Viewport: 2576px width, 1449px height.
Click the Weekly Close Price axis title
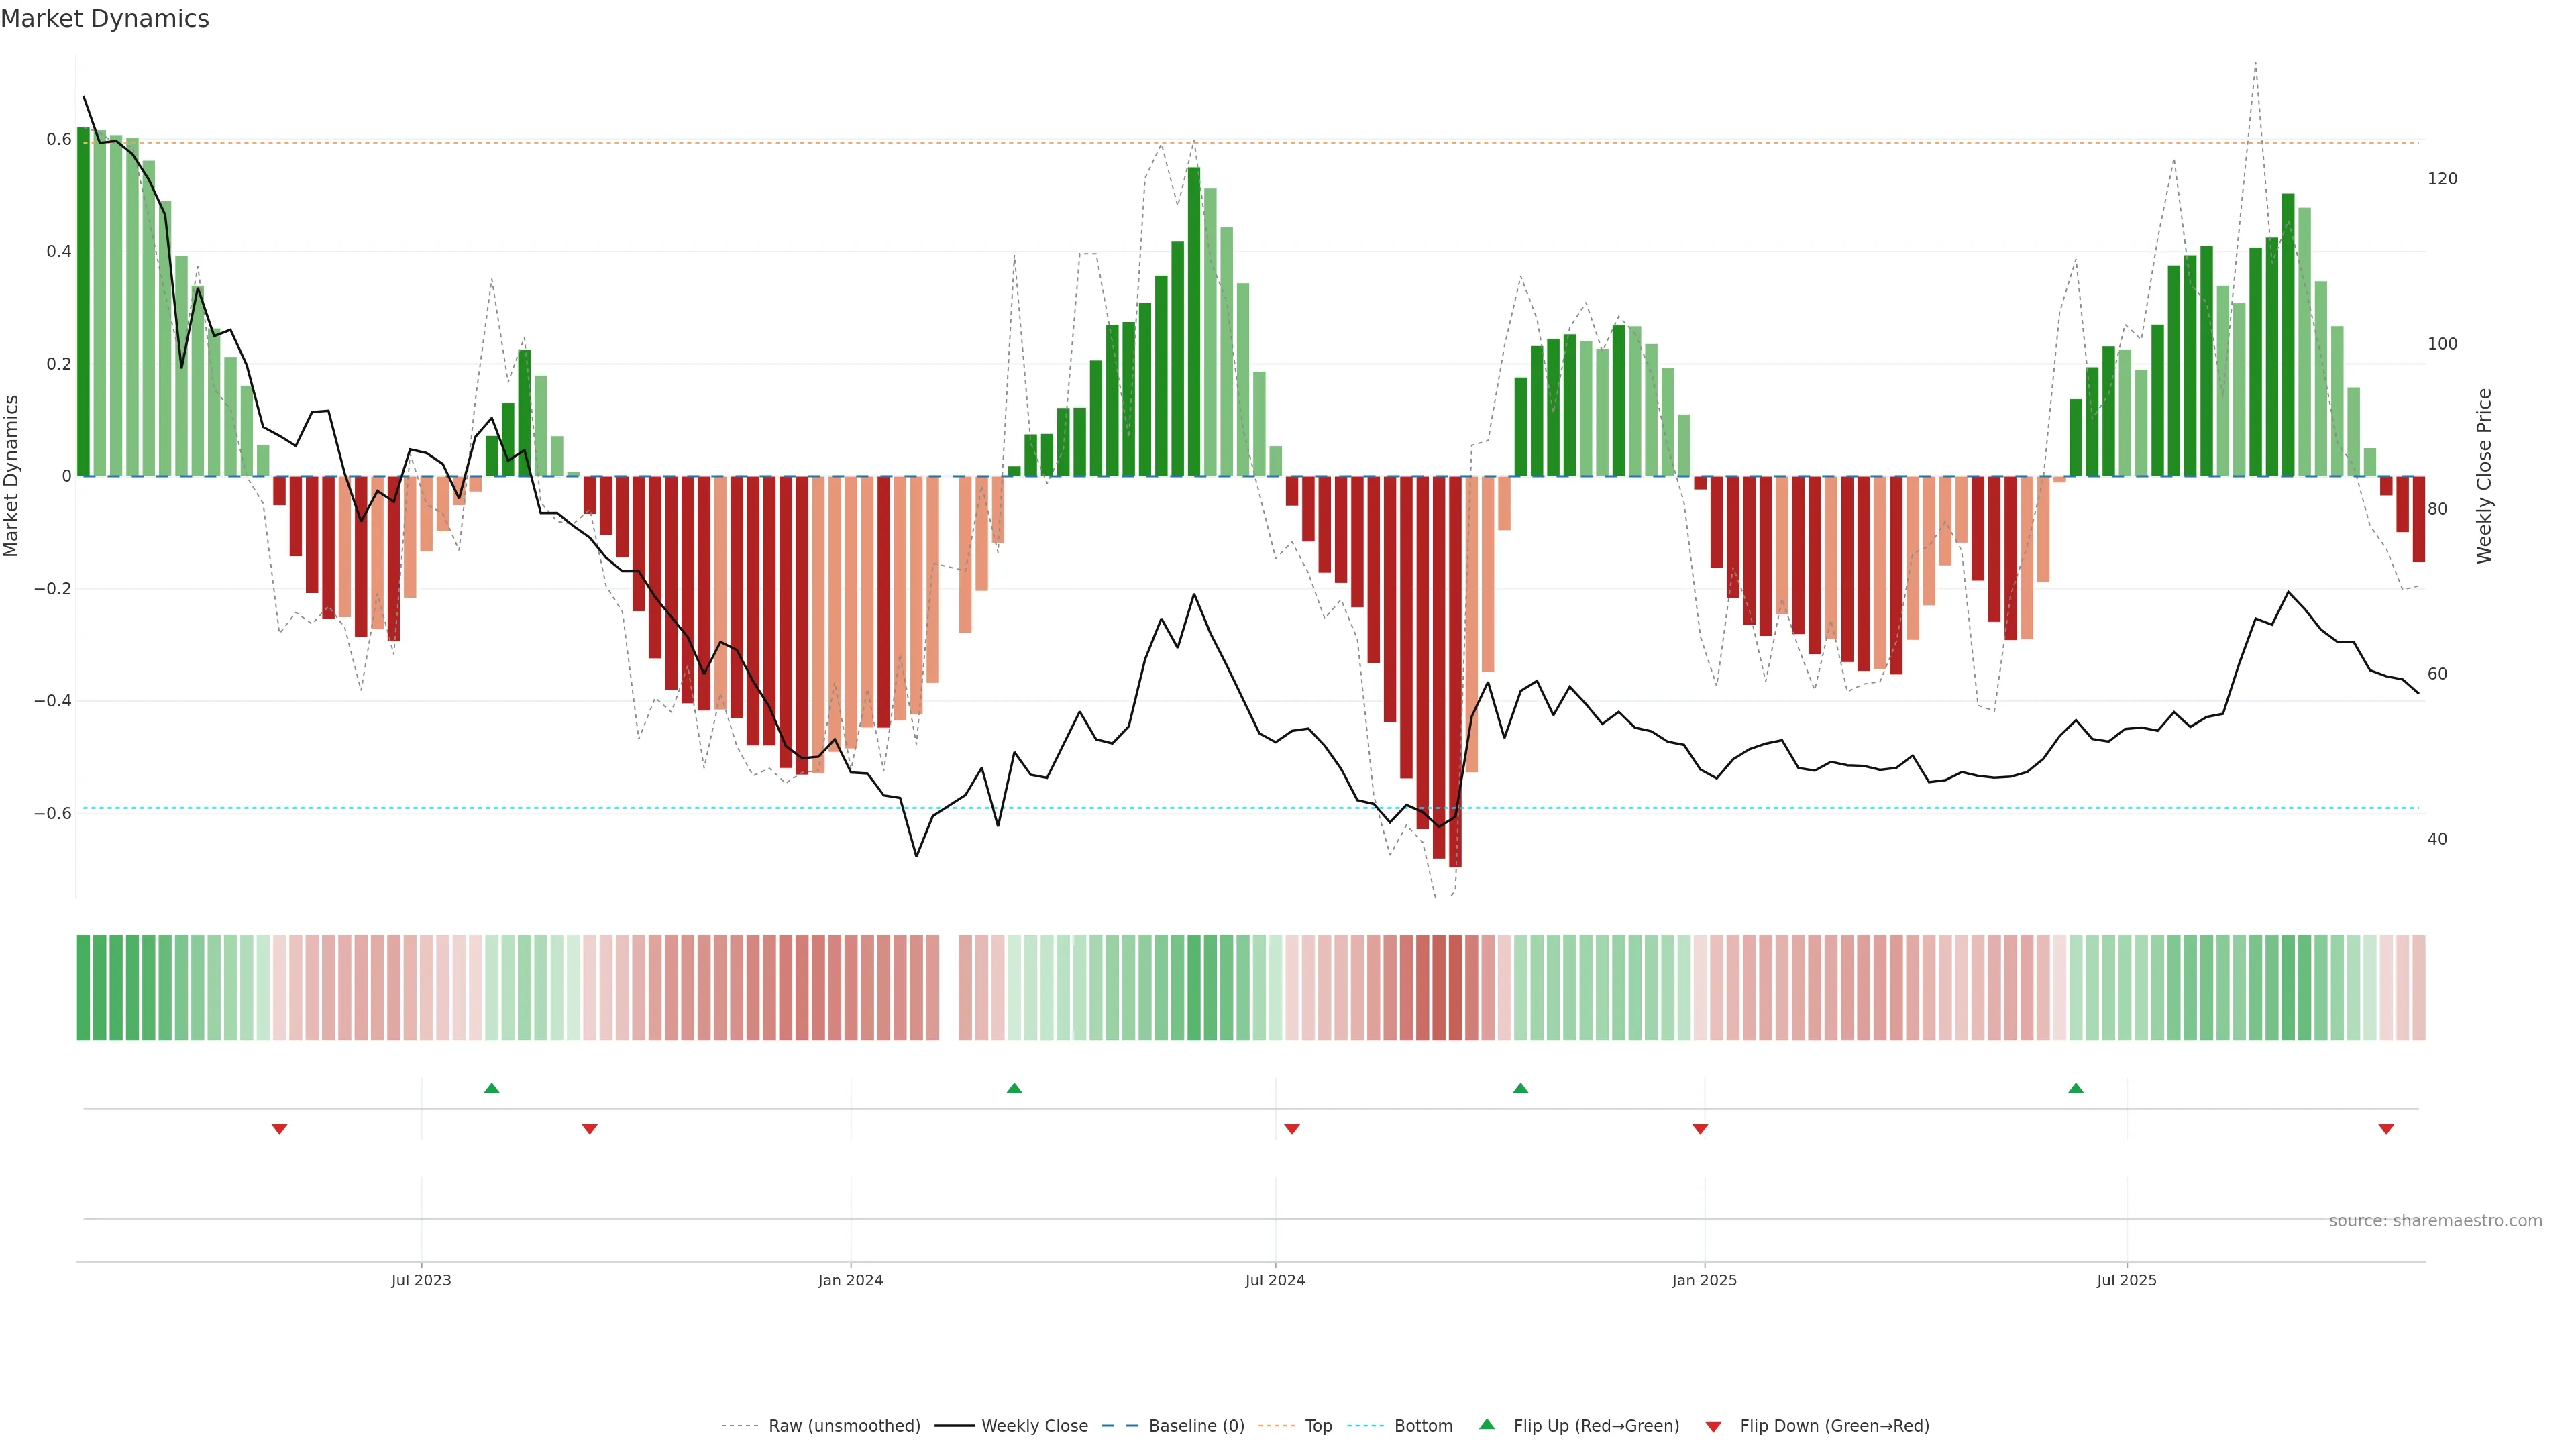(x=2484, y=476)
